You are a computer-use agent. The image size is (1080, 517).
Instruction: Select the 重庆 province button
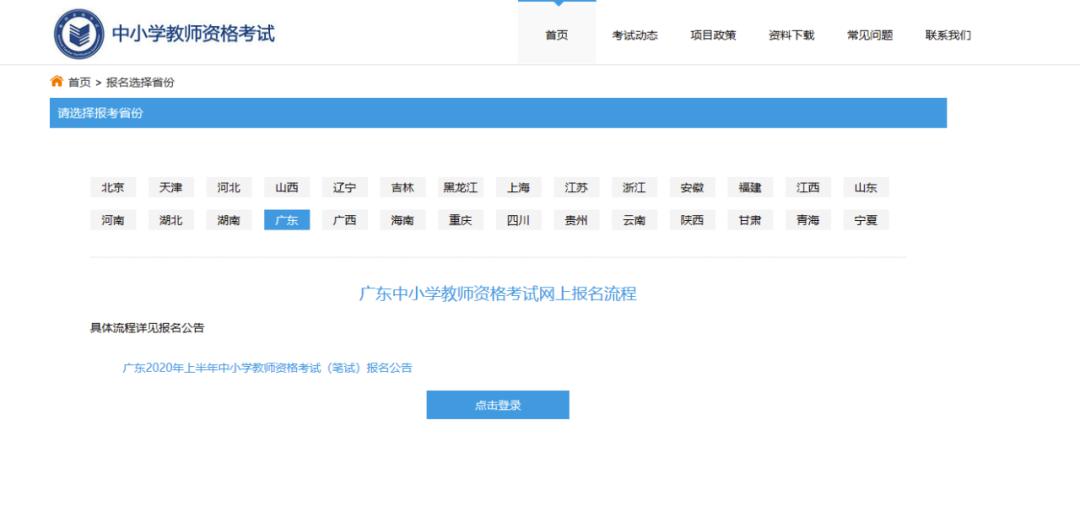pyautogui.click(x=460, y=220)
